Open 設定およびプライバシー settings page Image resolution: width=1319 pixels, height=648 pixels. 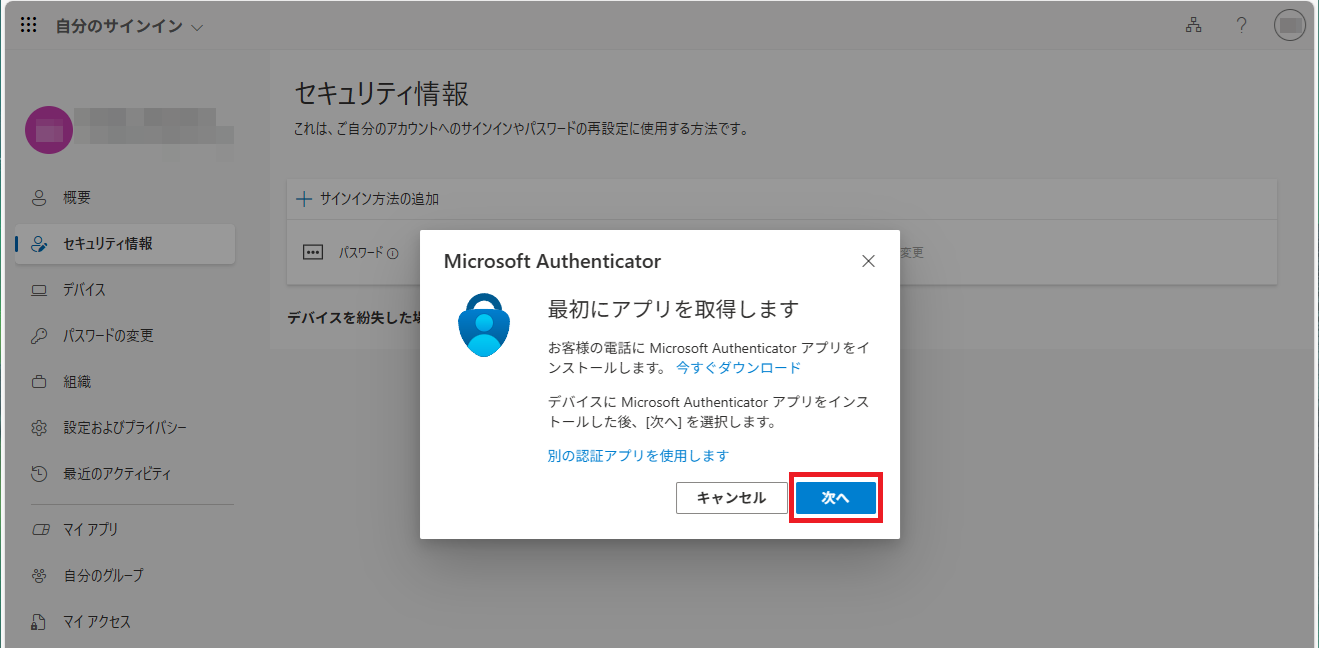tap(125, 428)
